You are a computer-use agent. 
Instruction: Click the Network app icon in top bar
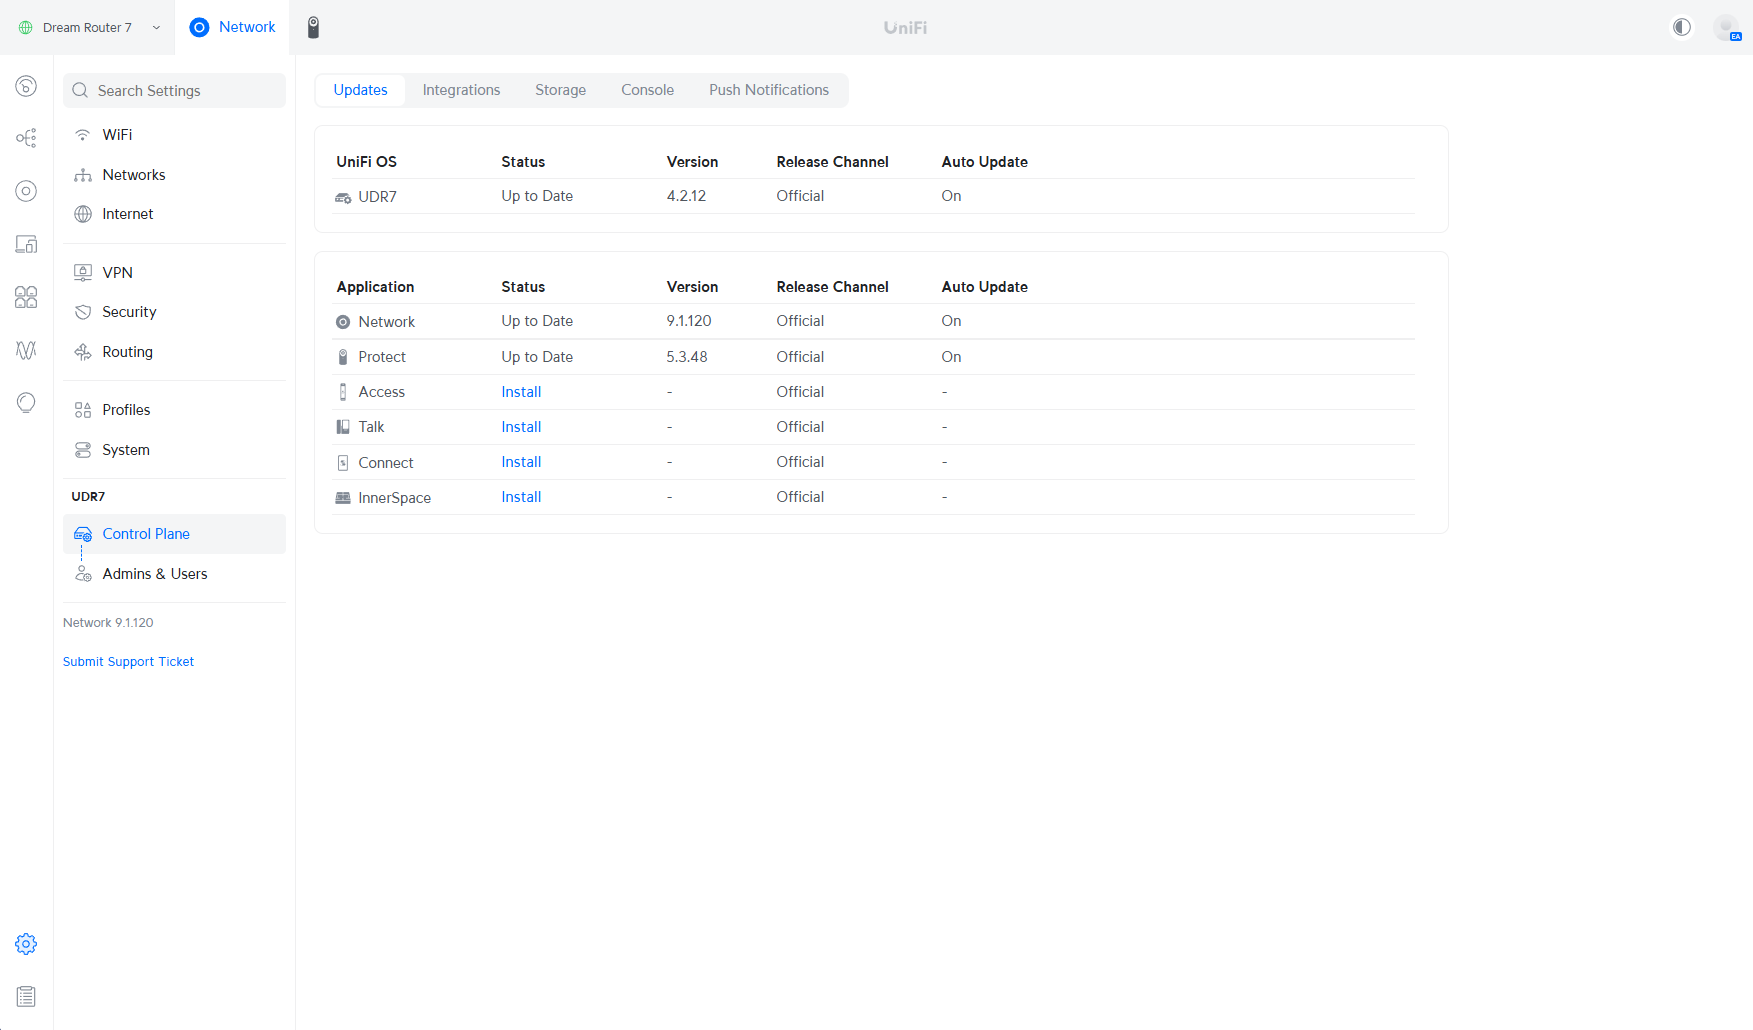tap(199, 27)
